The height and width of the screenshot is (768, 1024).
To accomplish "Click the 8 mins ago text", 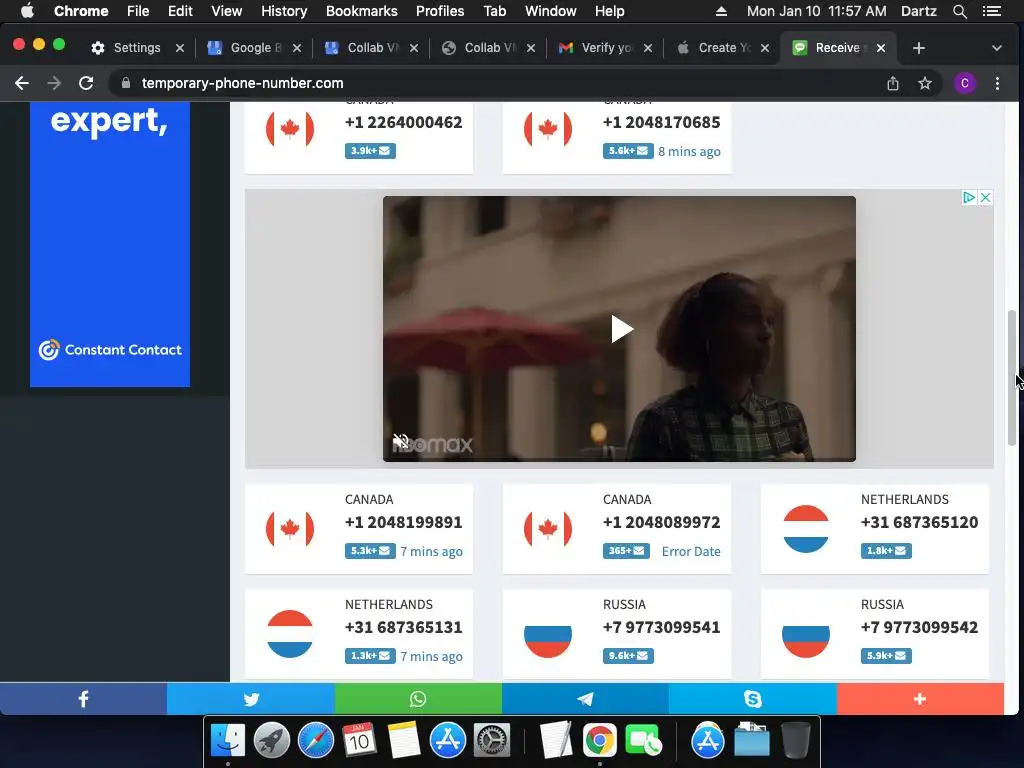I will (x=690, y=152).
